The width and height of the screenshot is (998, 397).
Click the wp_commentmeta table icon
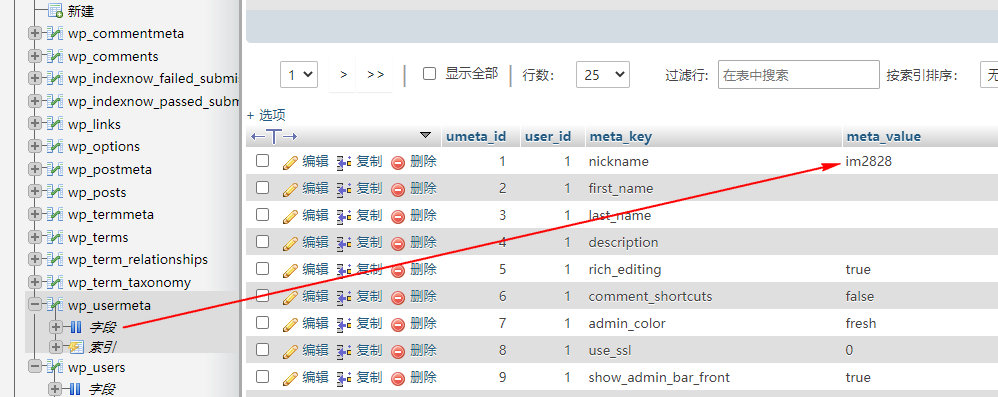point(55,34)
